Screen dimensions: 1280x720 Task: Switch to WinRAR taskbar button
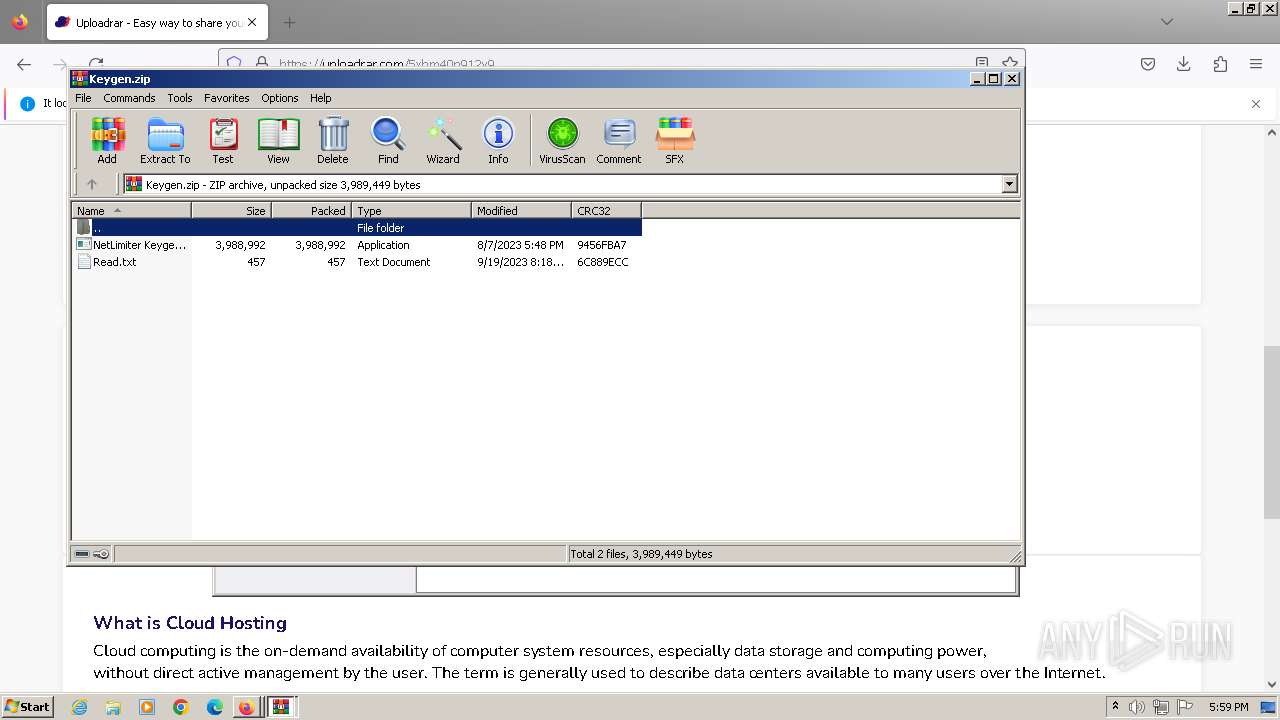click(281, 707)
